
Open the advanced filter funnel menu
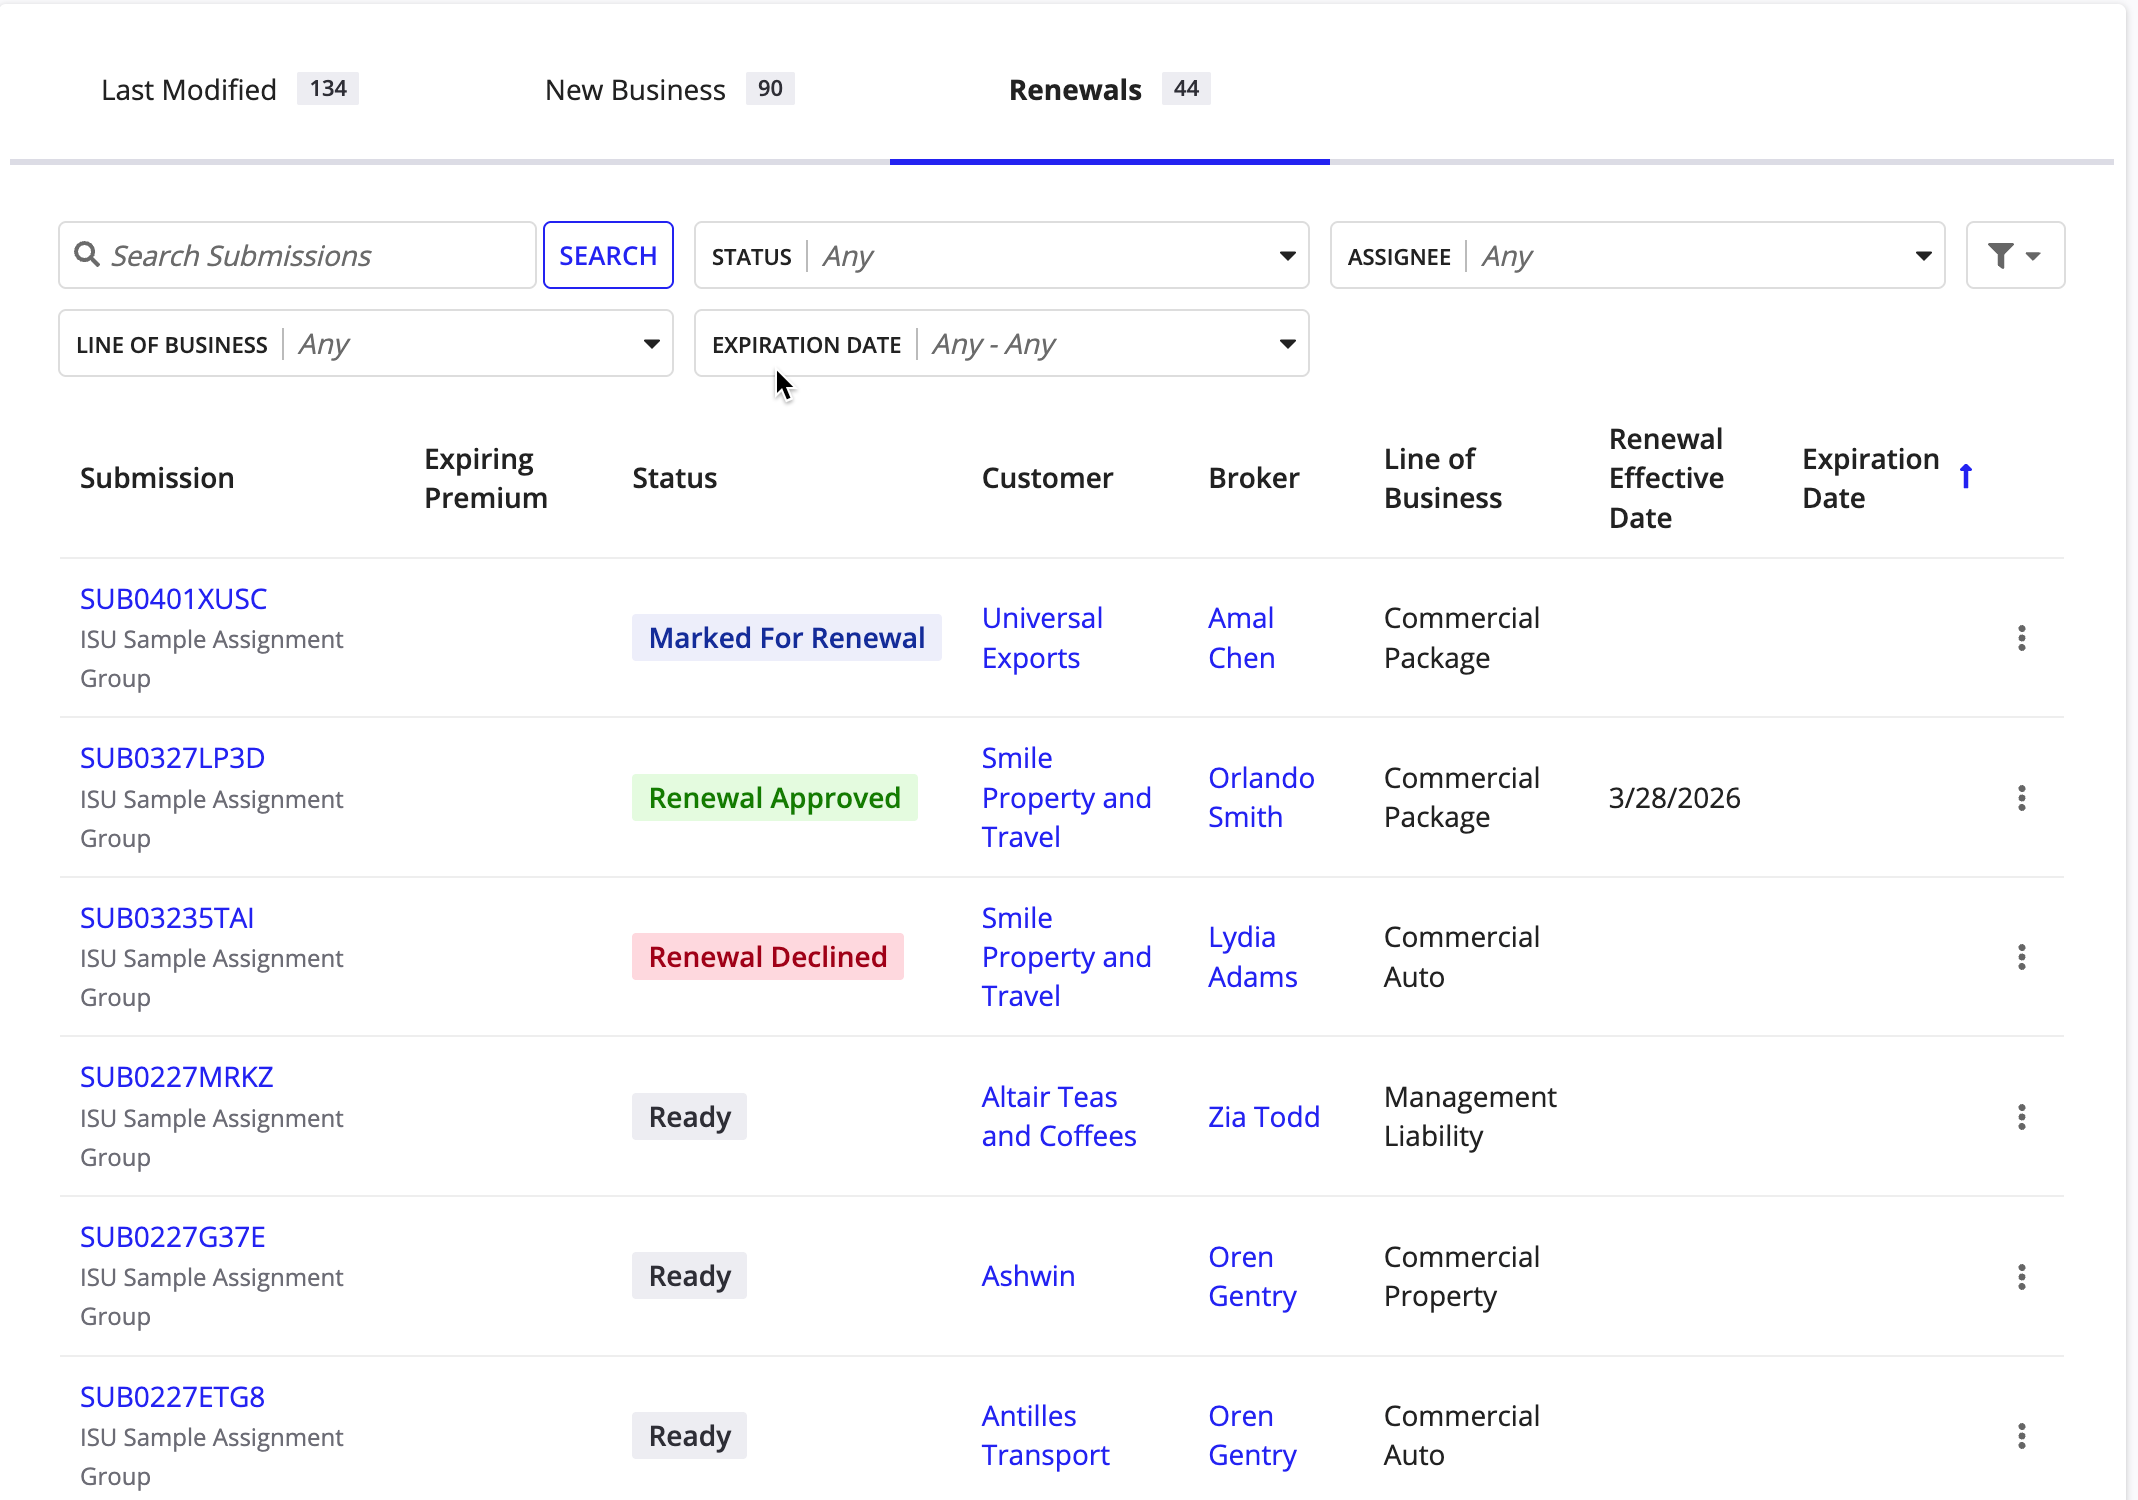[2015, 256]
